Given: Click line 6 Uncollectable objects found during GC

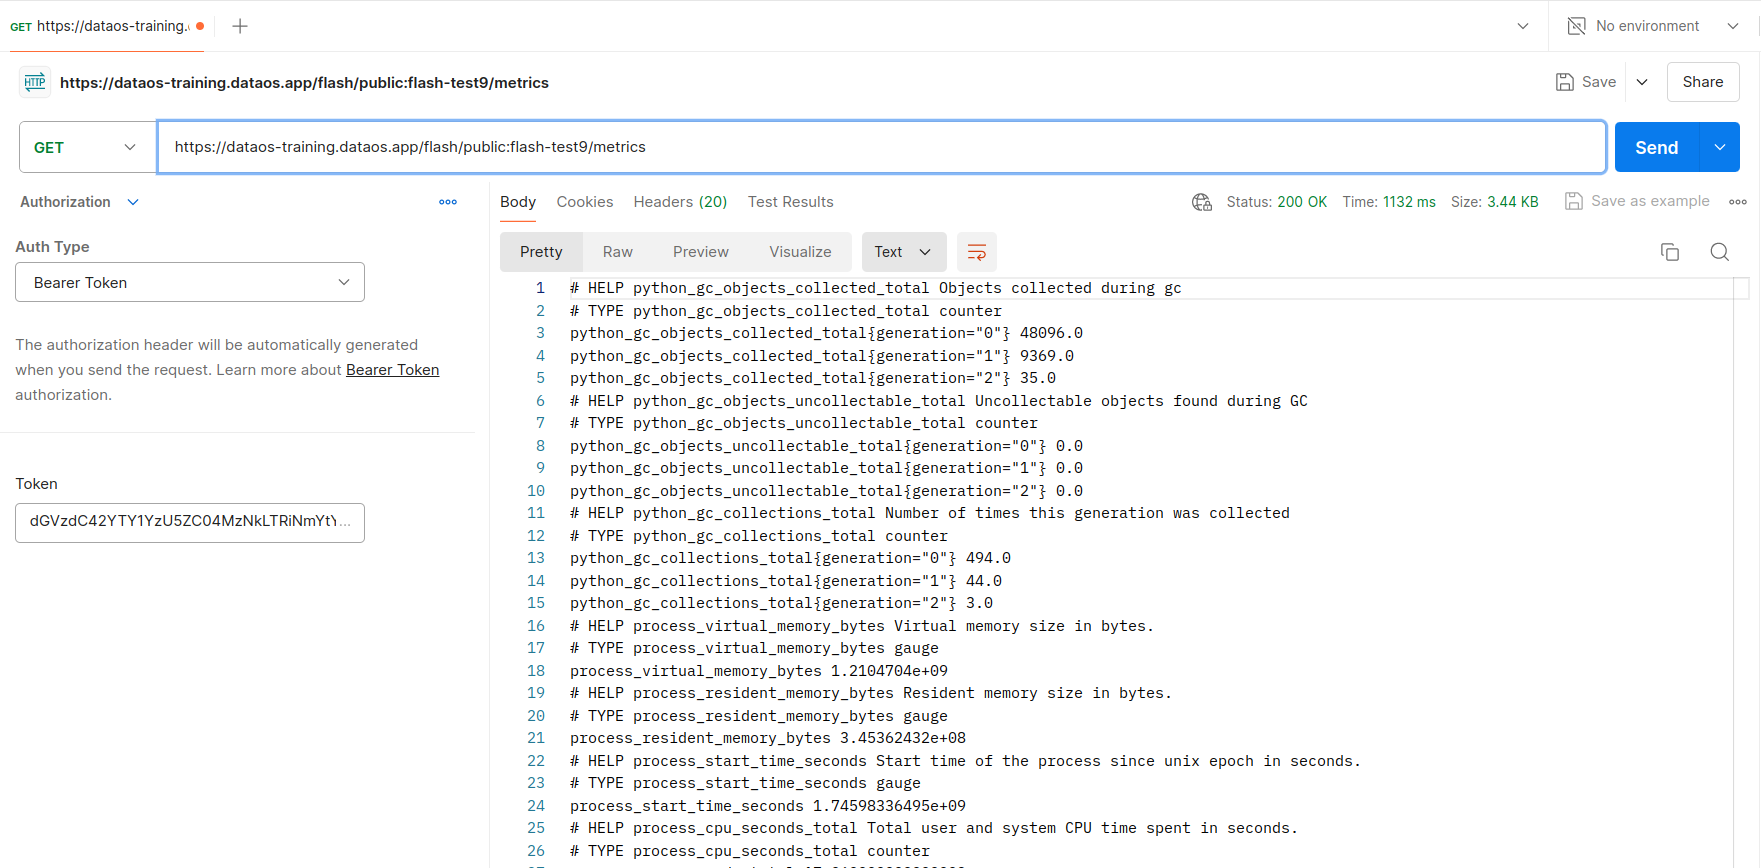Looking at the screenshot, I should click(939, 401).
